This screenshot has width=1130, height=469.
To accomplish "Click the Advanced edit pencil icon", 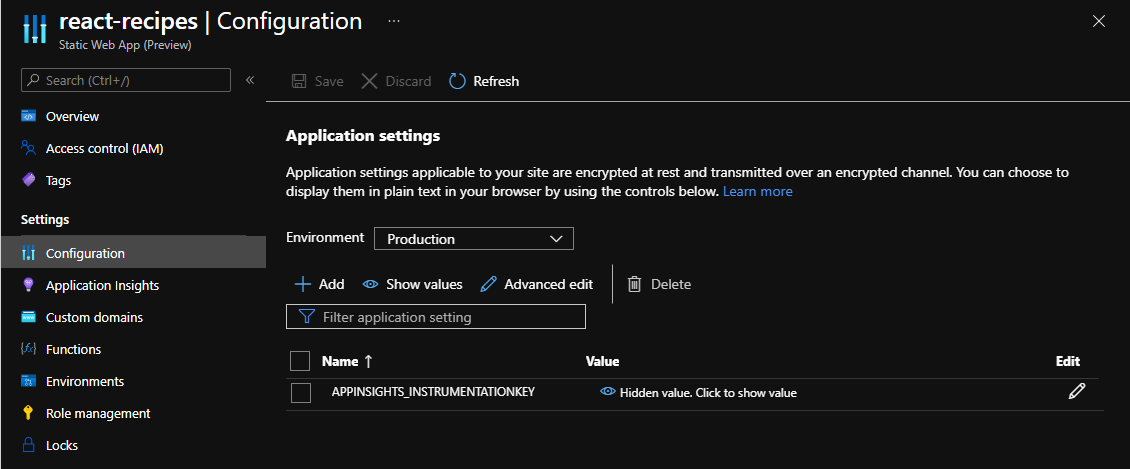I will coord(488,285).
